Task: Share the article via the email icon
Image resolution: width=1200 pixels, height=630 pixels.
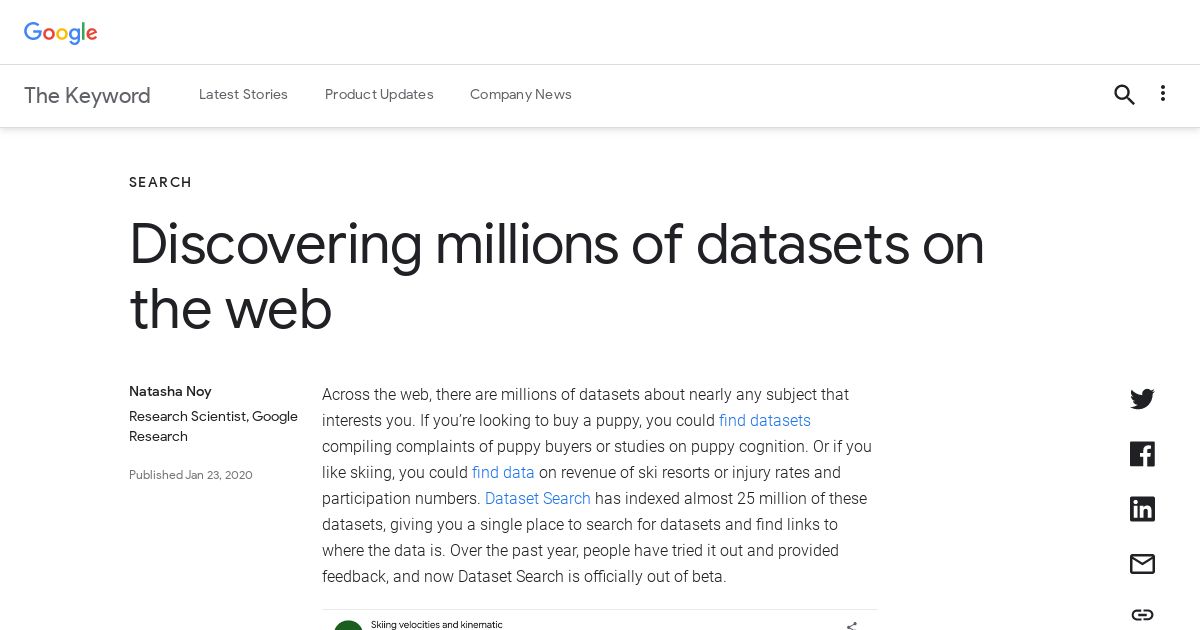Action: pos(1142,564)
